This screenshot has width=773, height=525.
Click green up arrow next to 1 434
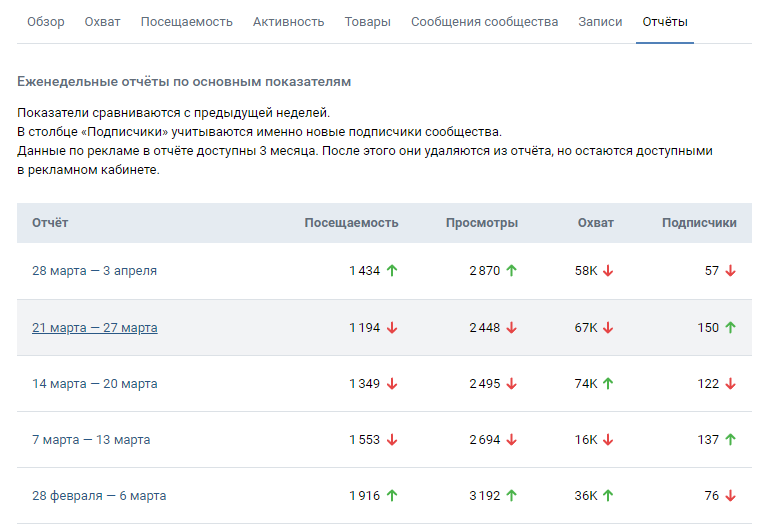(x=392, y=271)
